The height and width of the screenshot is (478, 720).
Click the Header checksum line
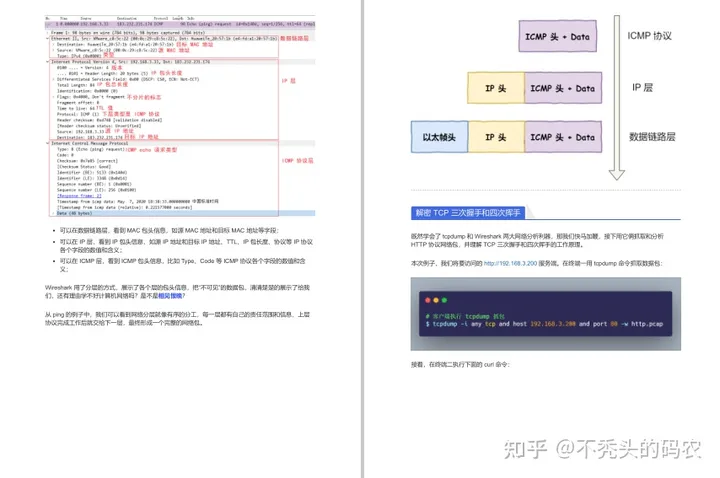109,120
